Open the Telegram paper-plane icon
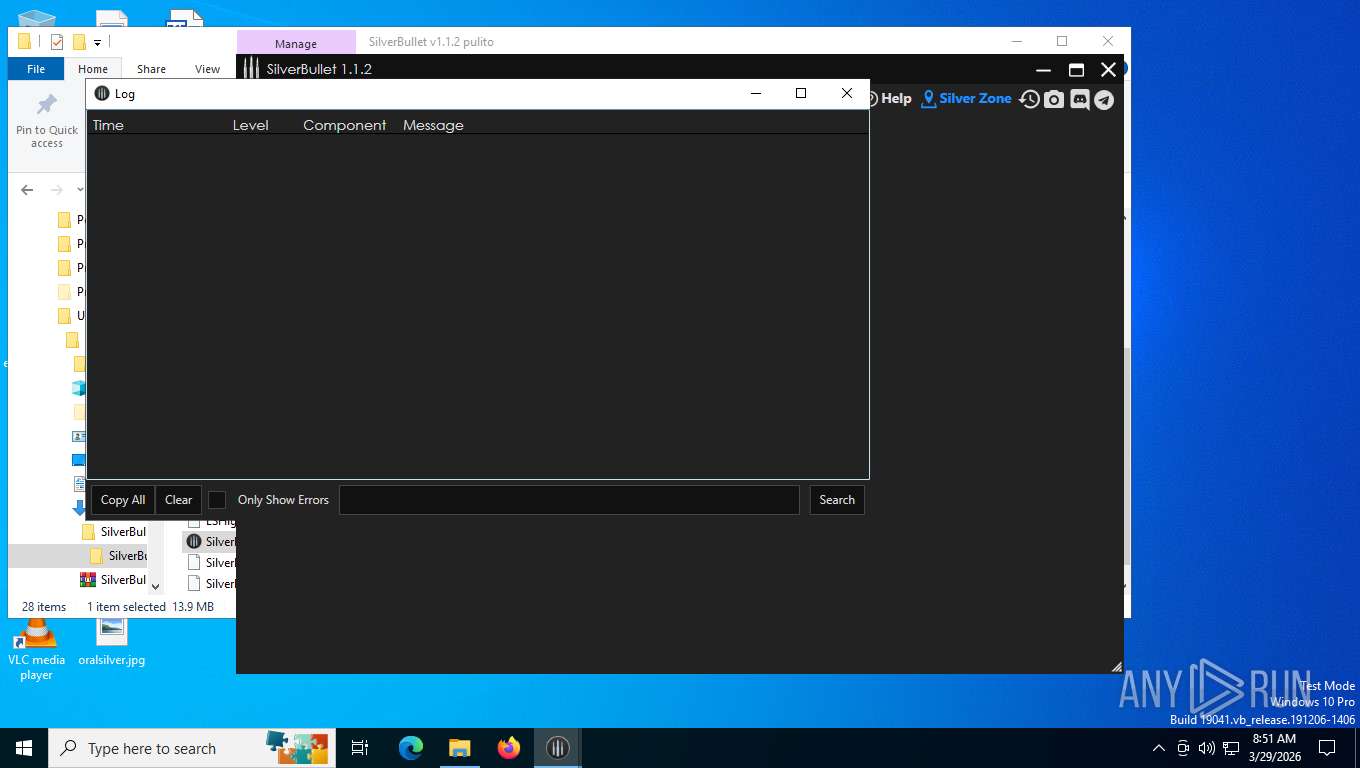Screen dimensions: 1360x768 click(x=1104, y=99)
